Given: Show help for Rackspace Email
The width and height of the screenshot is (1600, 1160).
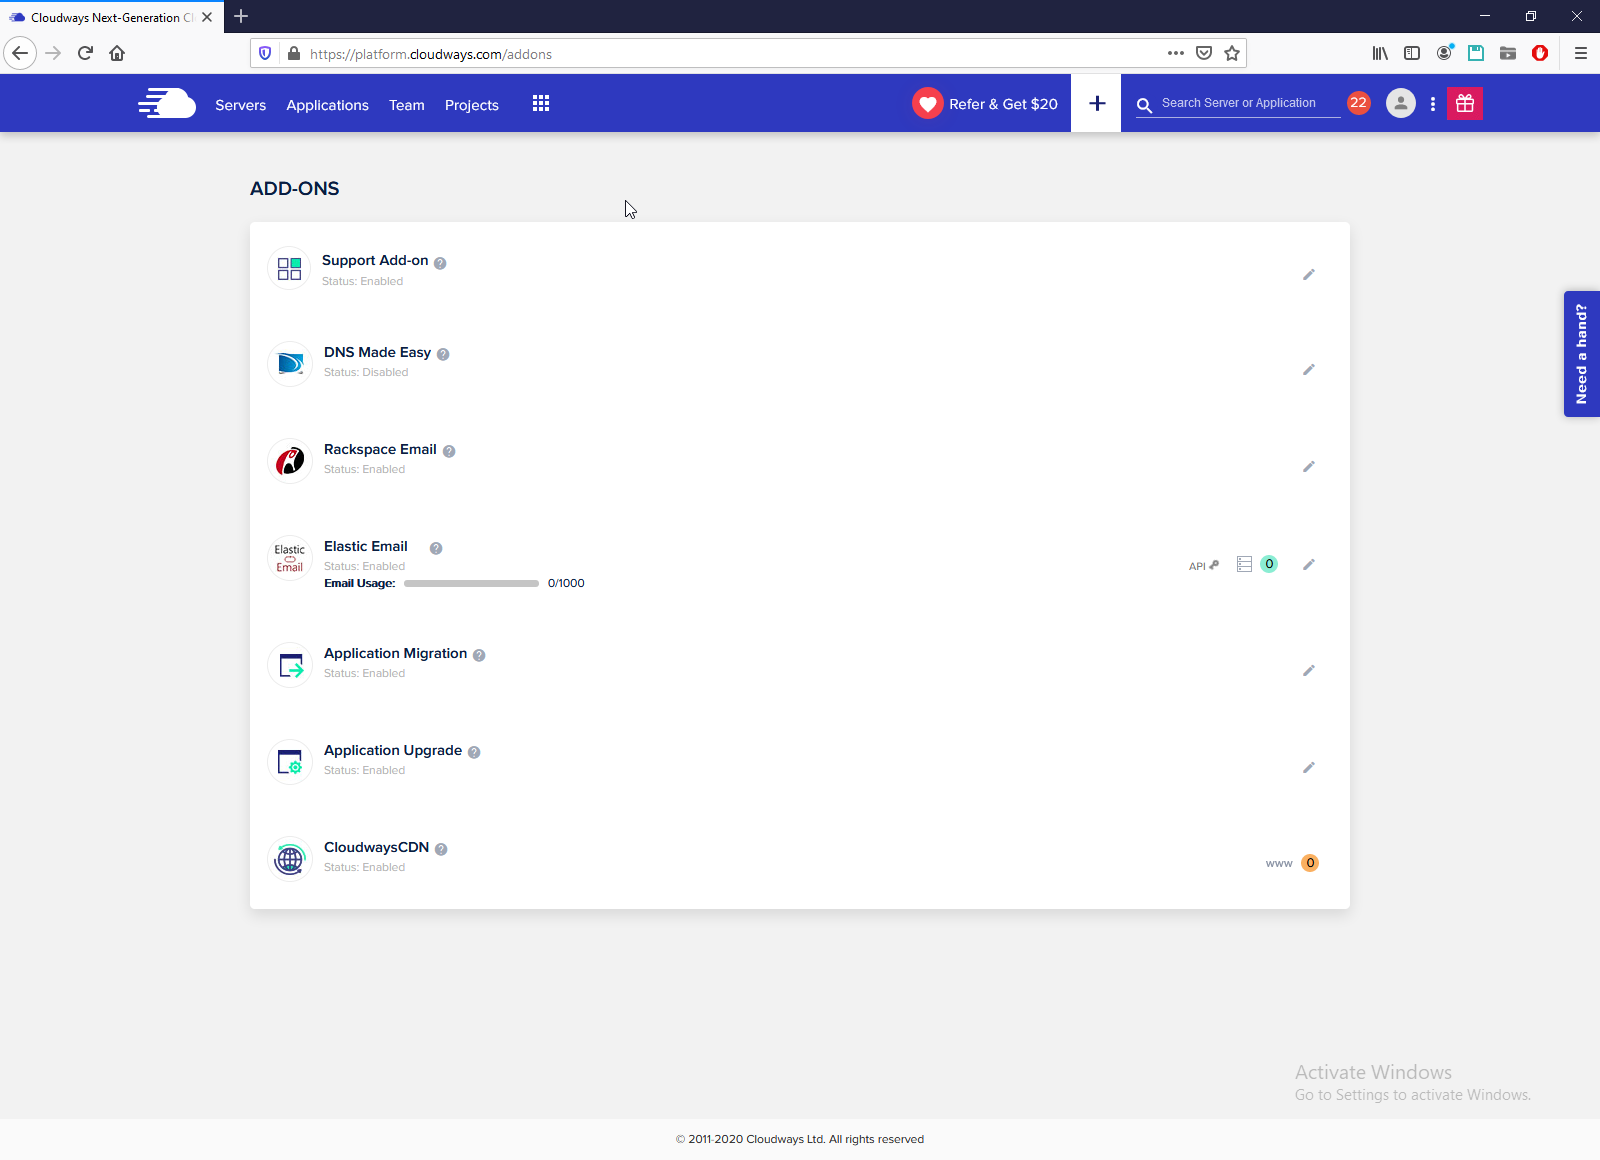Looking at the screenshot, I should [449, 451].
